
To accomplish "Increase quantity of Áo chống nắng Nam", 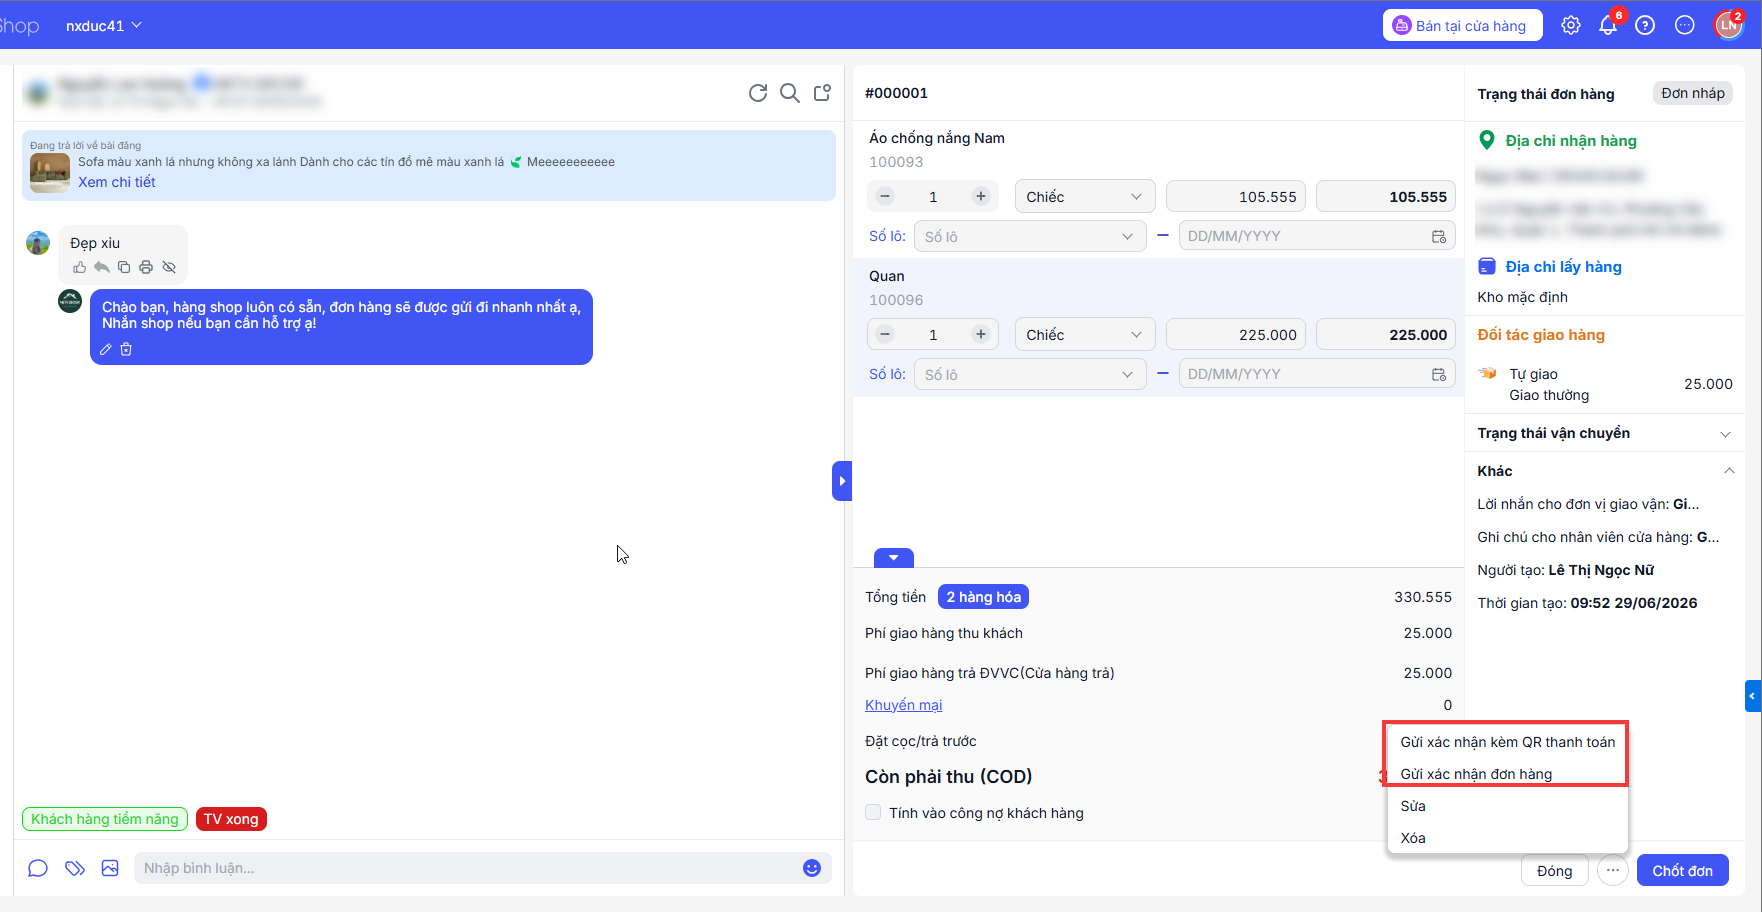I will click(981, 197).
